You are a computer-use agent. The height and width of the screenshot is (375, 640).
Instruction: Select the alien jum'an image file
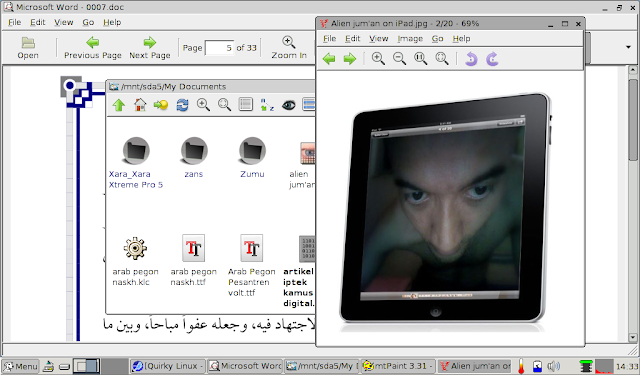302,165
